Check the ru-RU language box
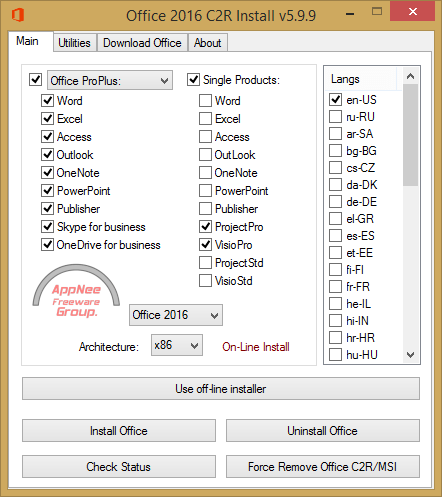 pyautogui.click(x=335, y=117)
